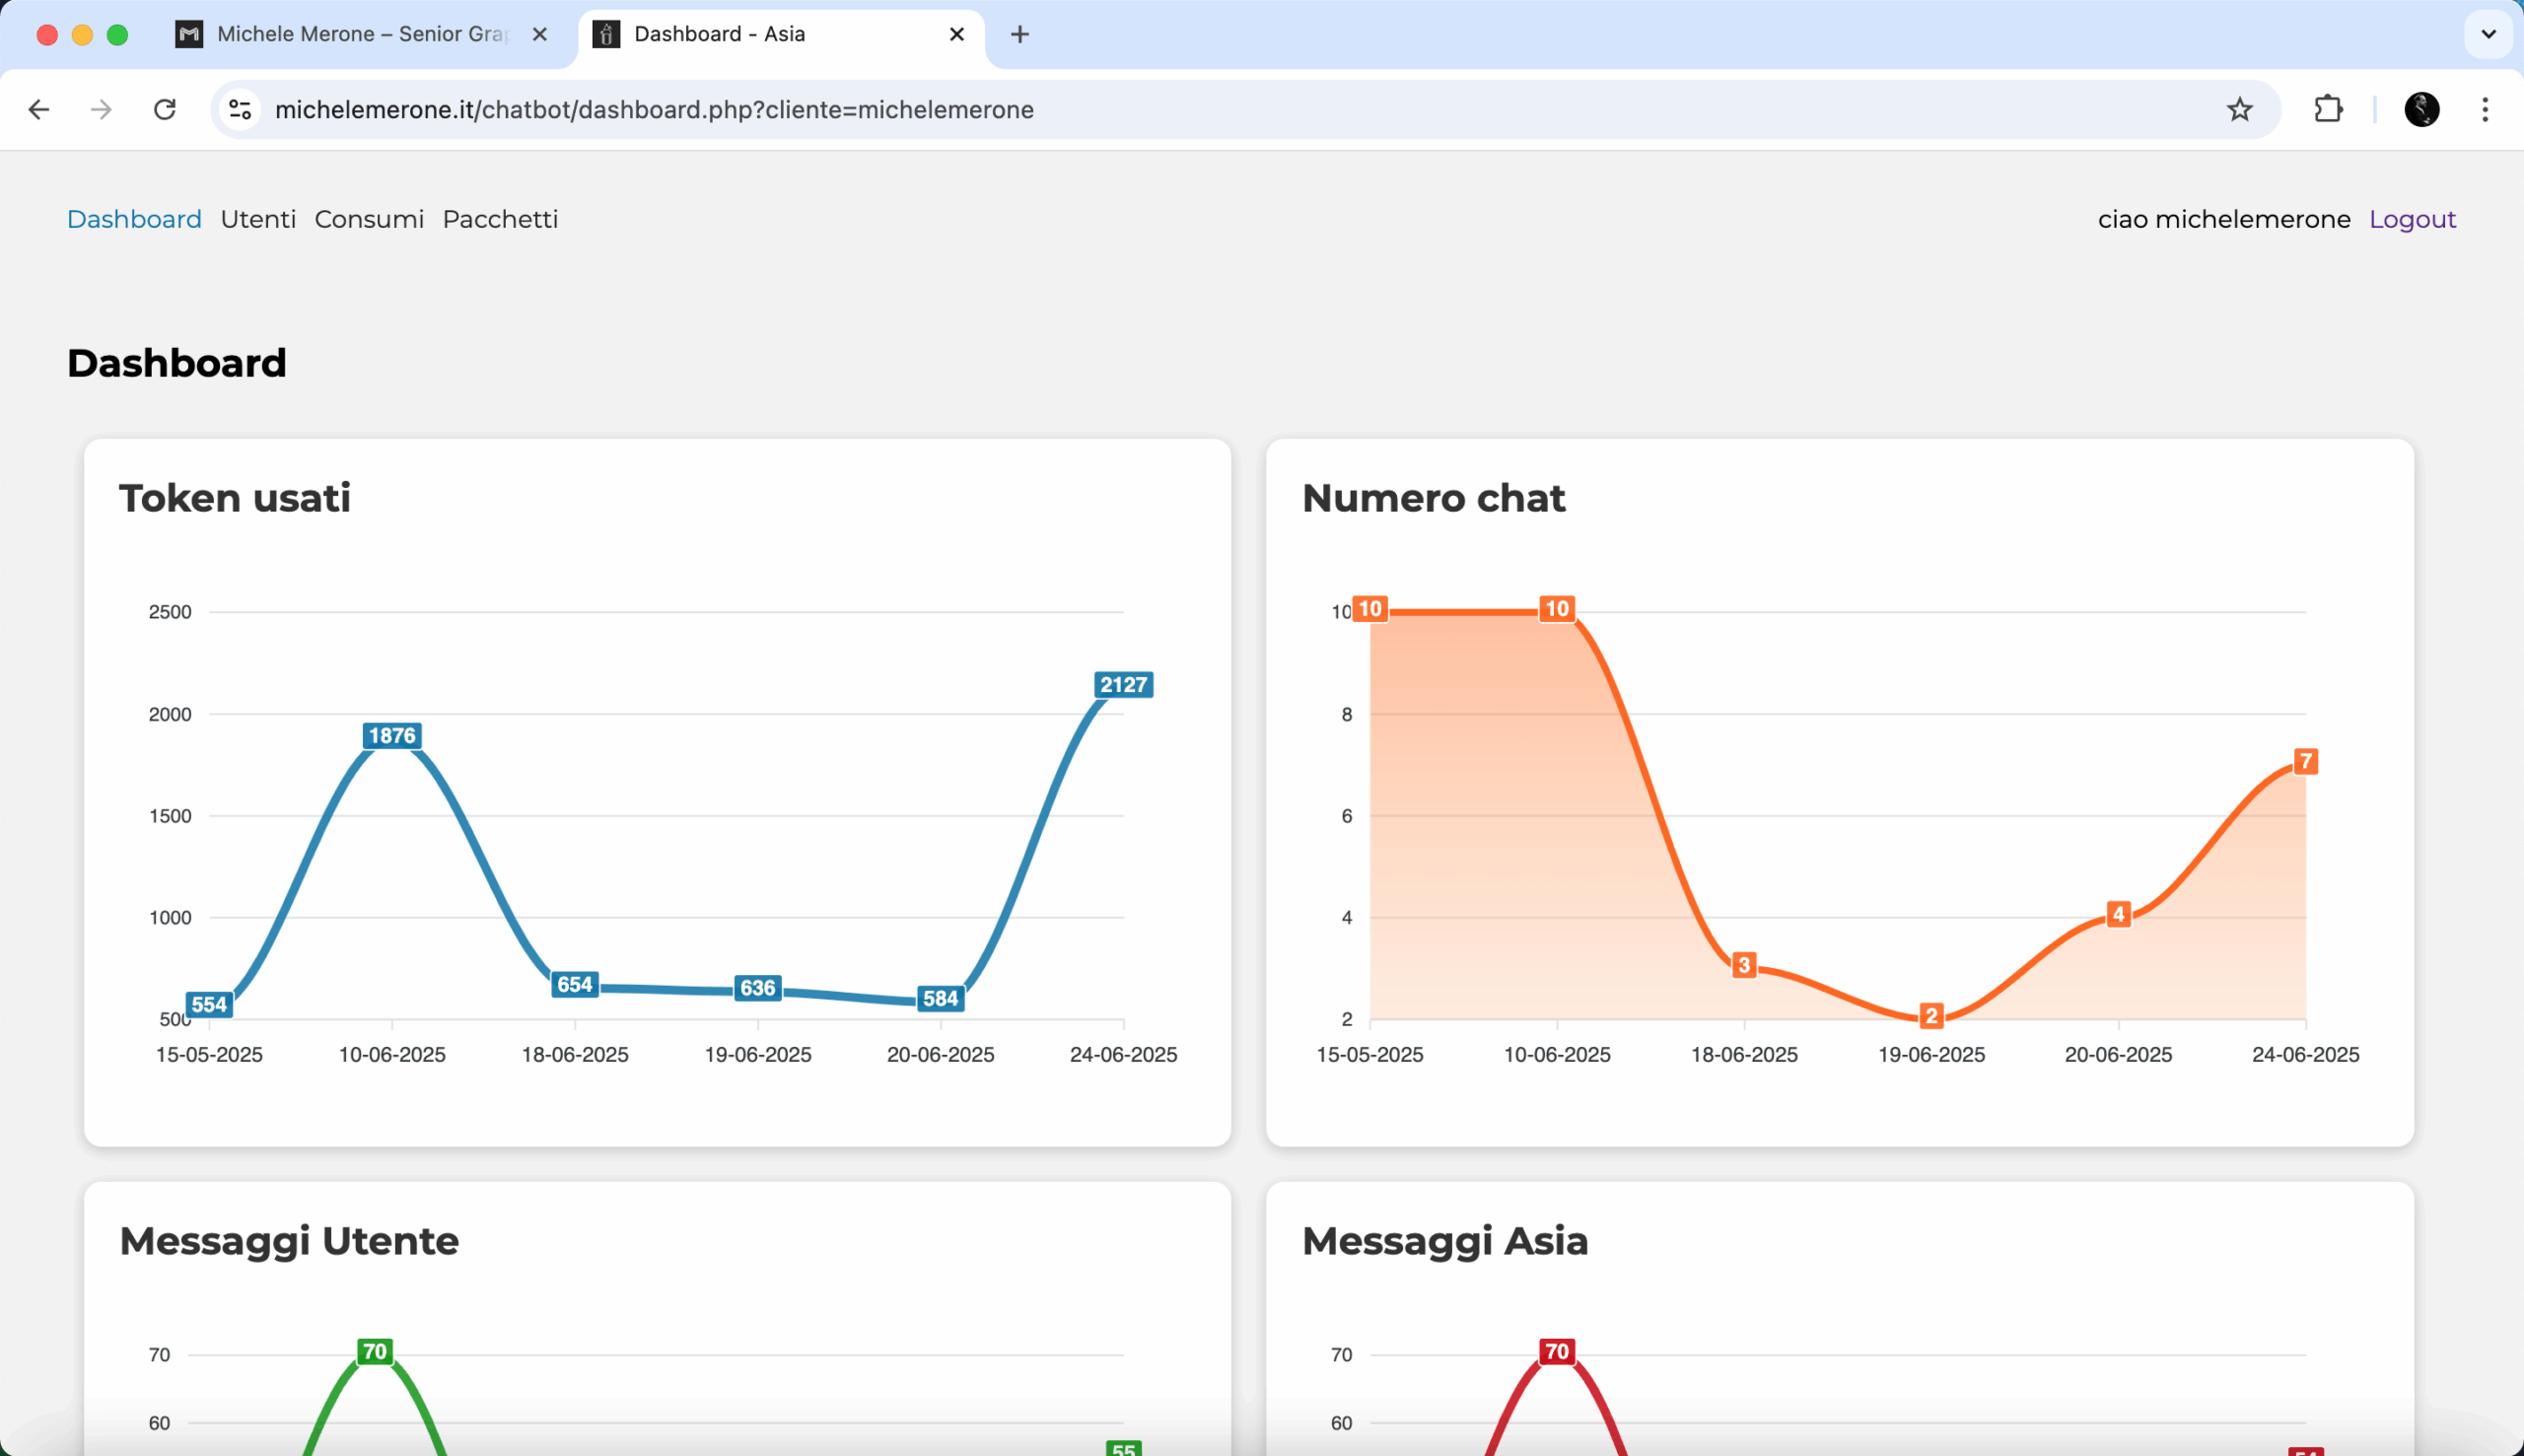2524x1456 pixels.
Task: Click the 10 point above 10-06-2025
Action: (x=1557, y=609)
